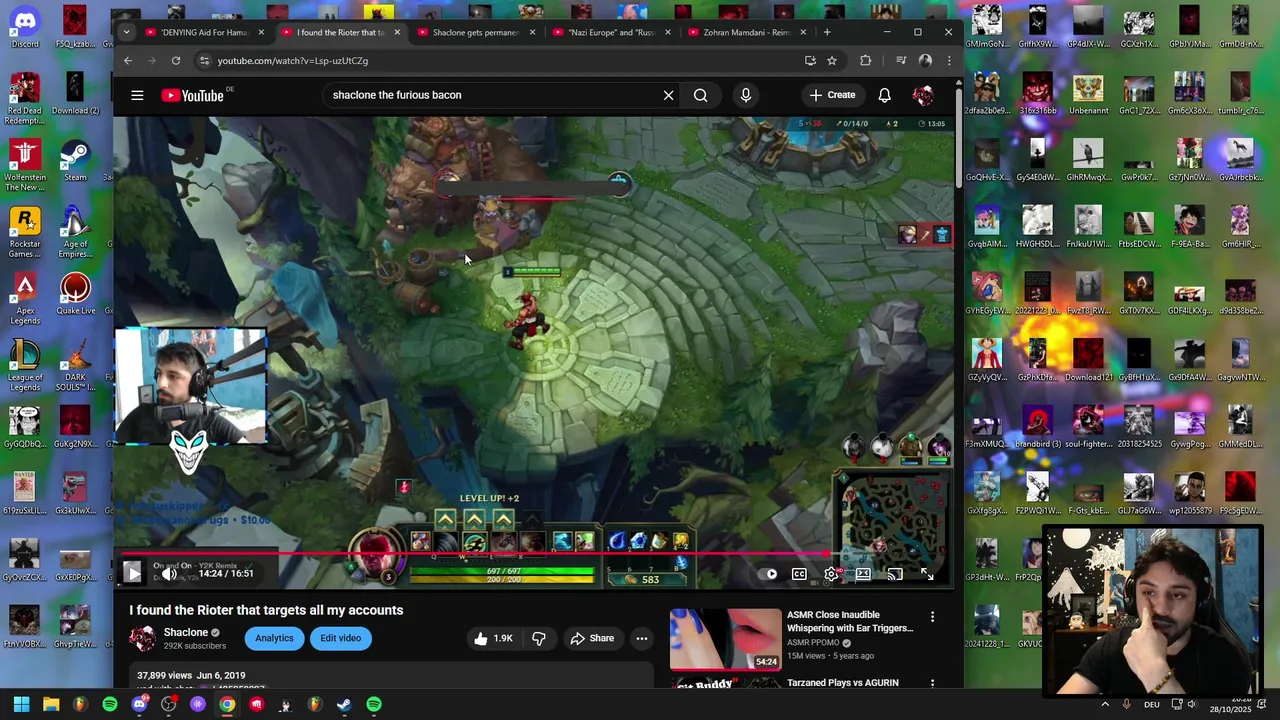Like the video with 1.9K thumbs up
Viewport: 1280px width, 720px height.
click(493, 638)
